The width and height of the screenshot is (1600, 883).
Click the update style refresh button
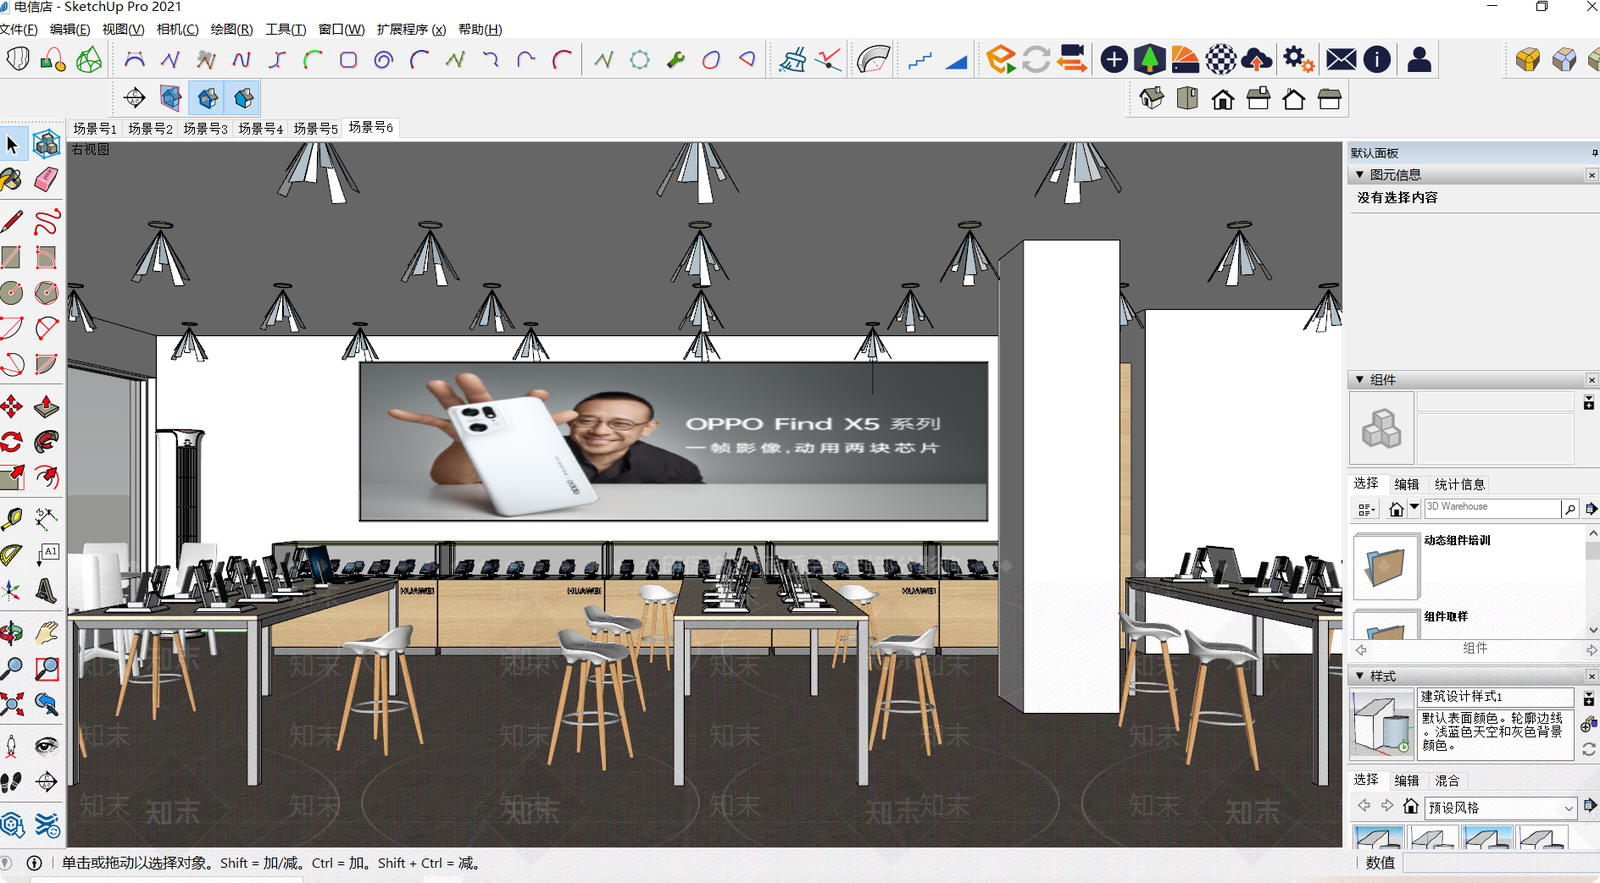coord(1589,749)
